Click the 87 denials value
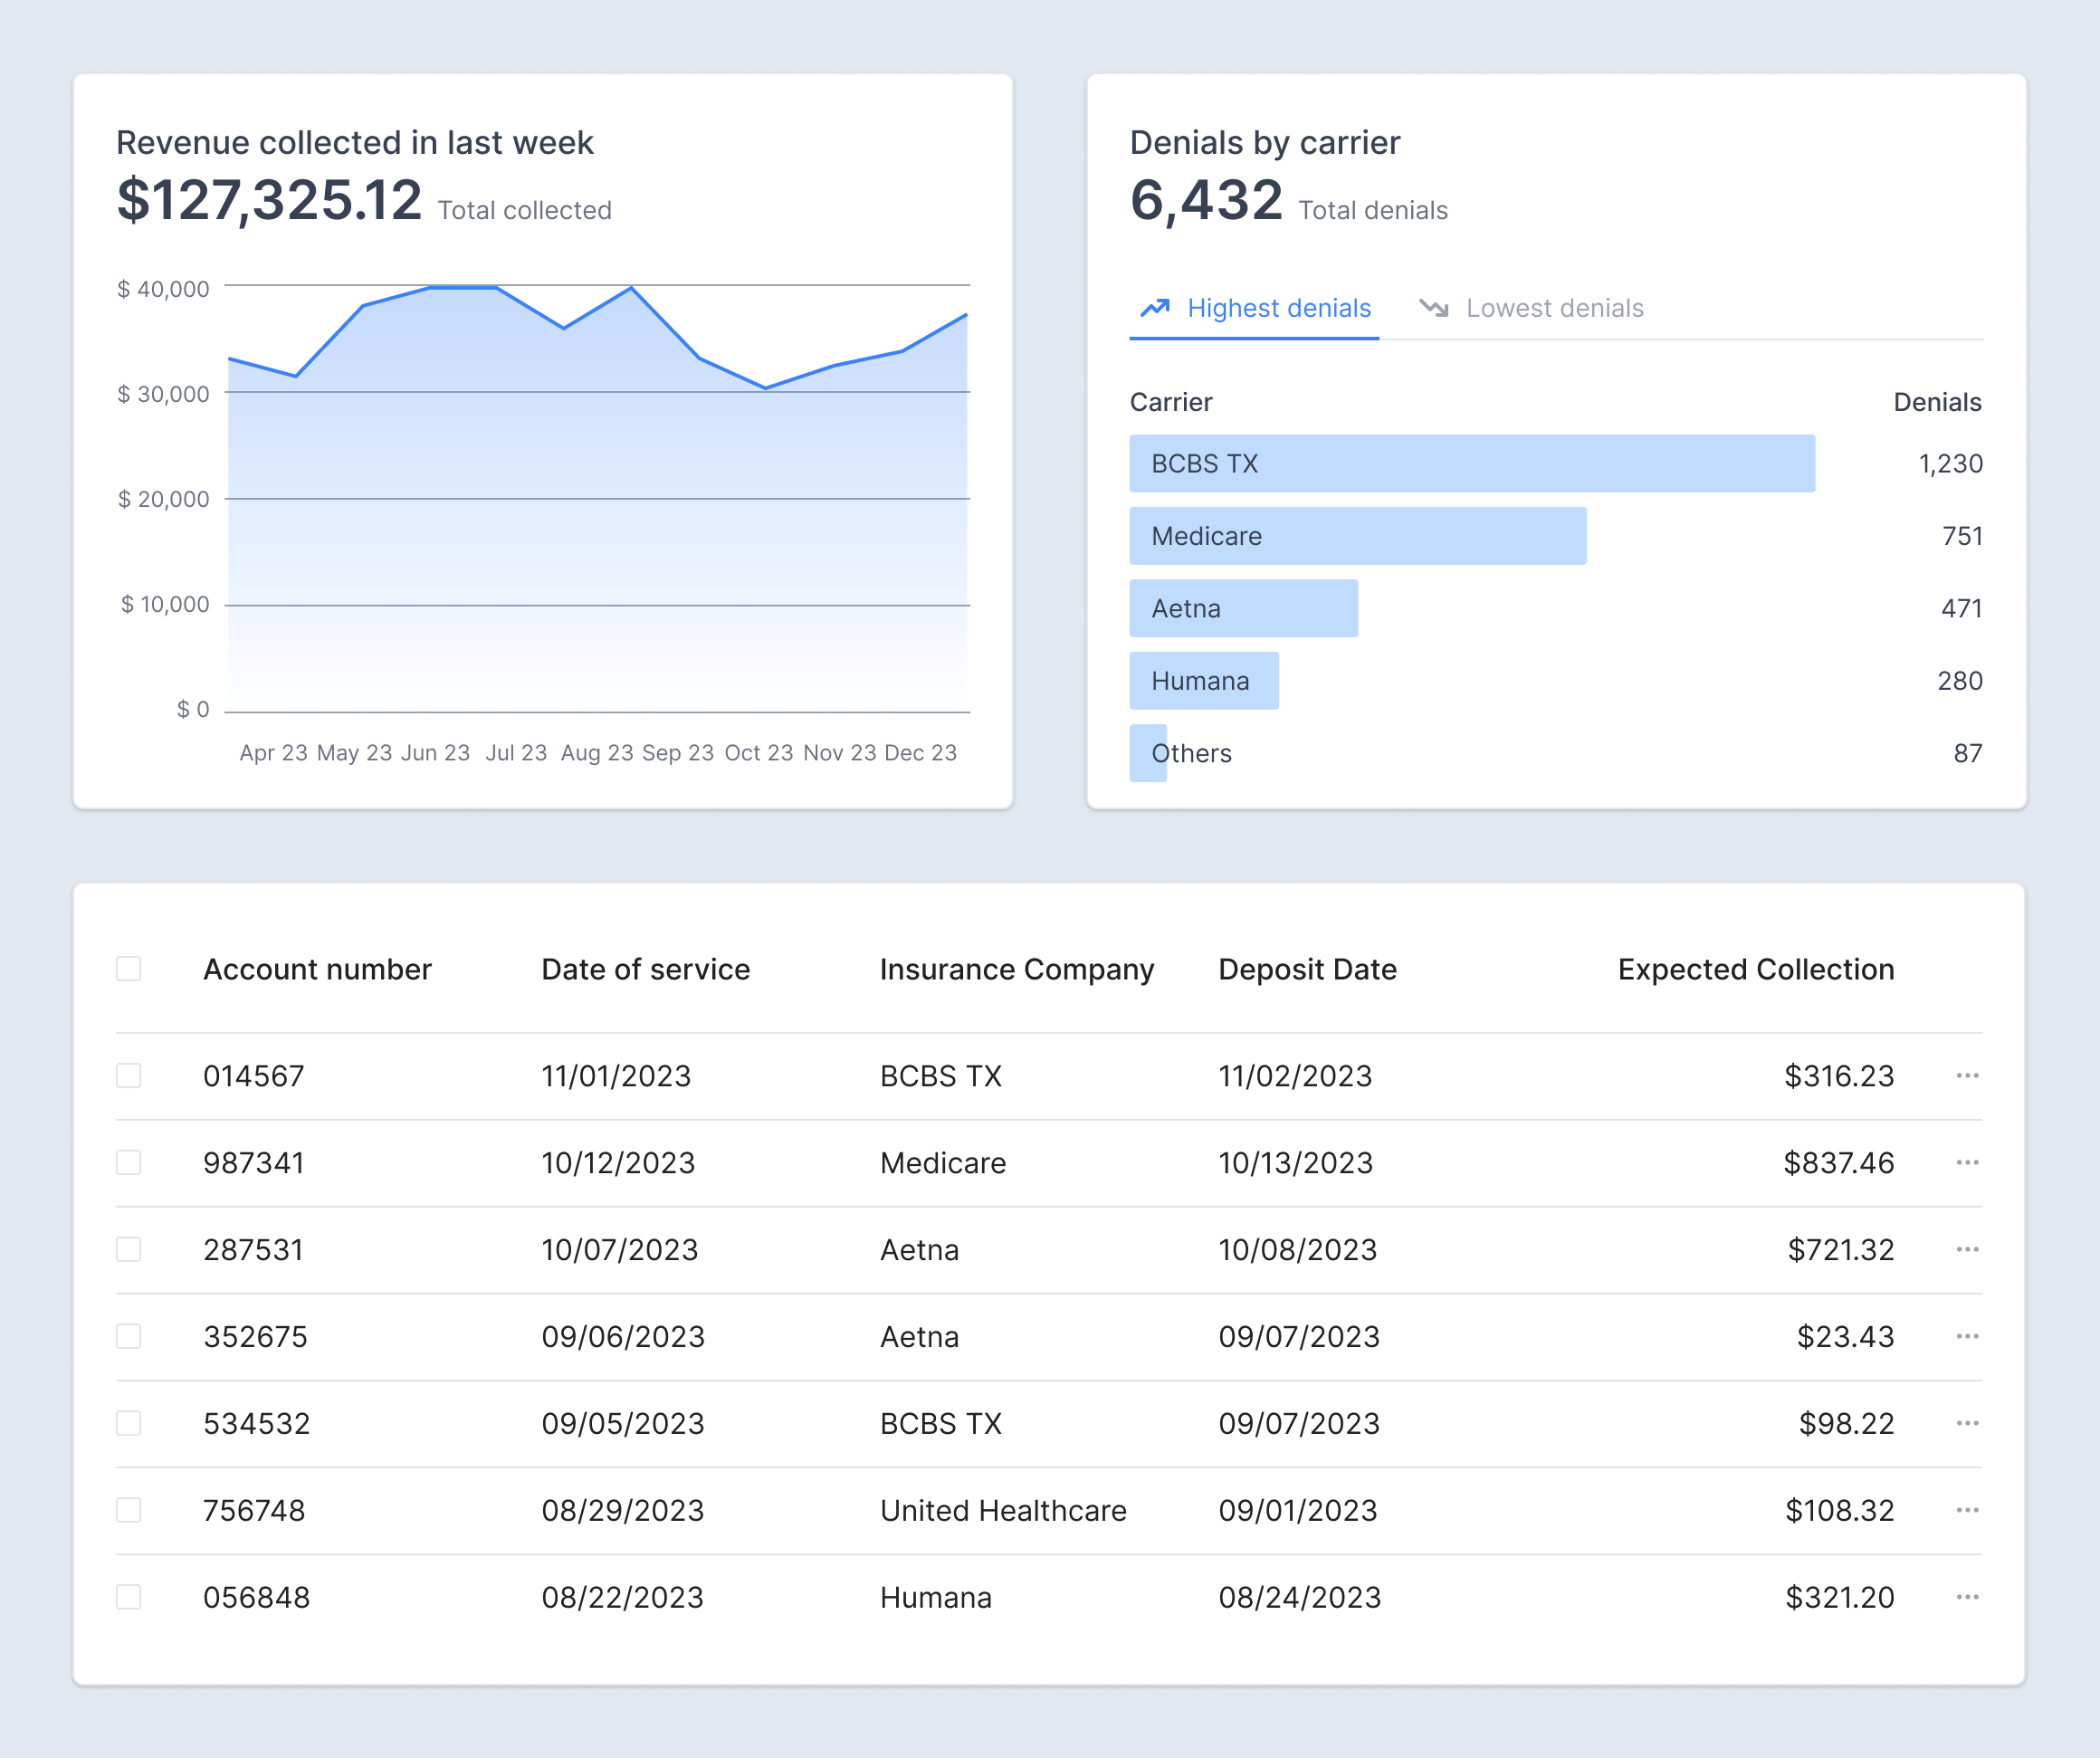The width and height of the screenshot is (2100, 1758). [1968, 753]
